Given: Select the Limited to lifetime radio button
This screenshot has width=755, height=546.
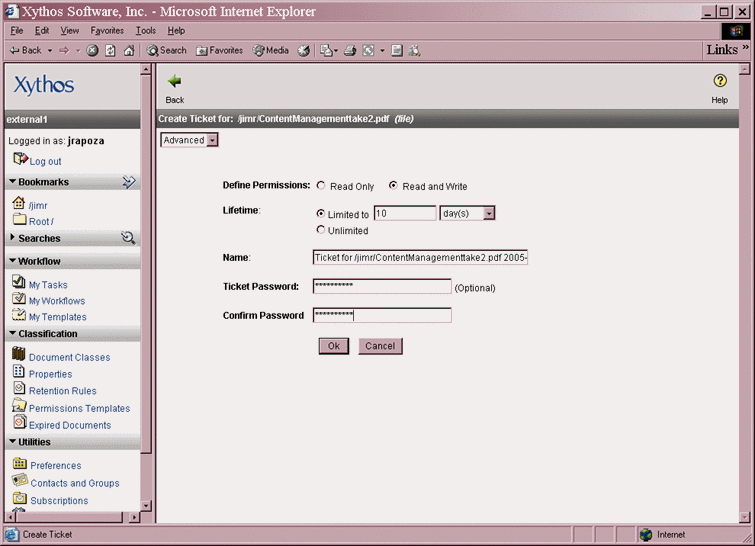Looking at the screenshot, I should (x=321, y=213).
